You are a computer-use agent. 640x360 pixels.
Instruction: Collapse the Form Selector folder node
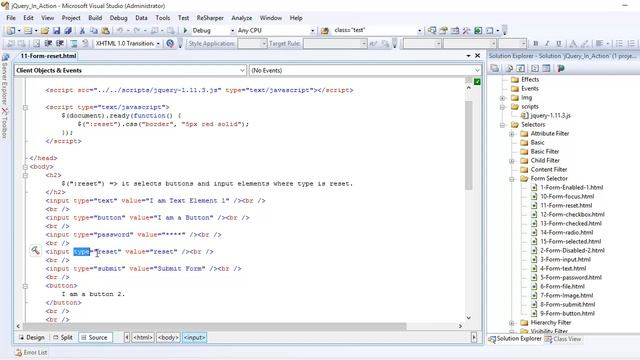[x=512, y=179]
